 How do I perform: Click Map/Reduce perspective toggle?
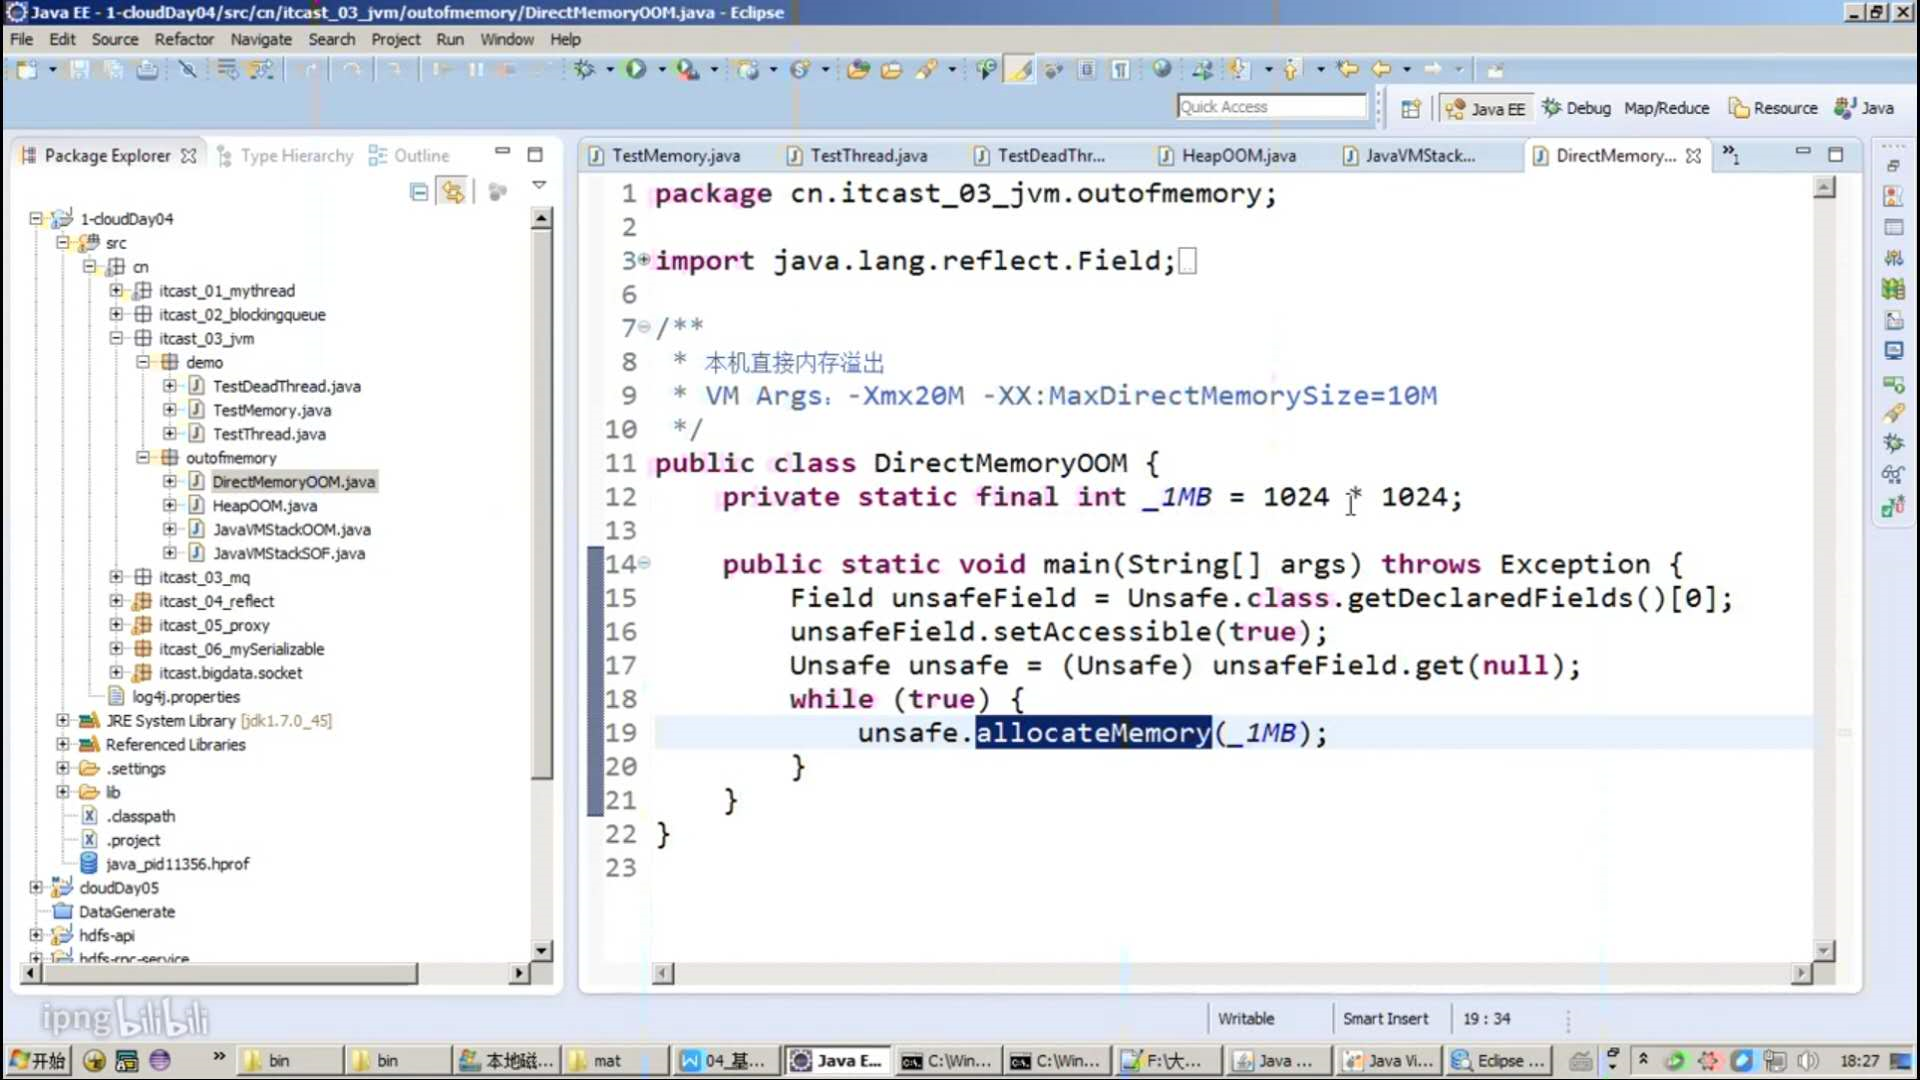tap(1664, 107)
